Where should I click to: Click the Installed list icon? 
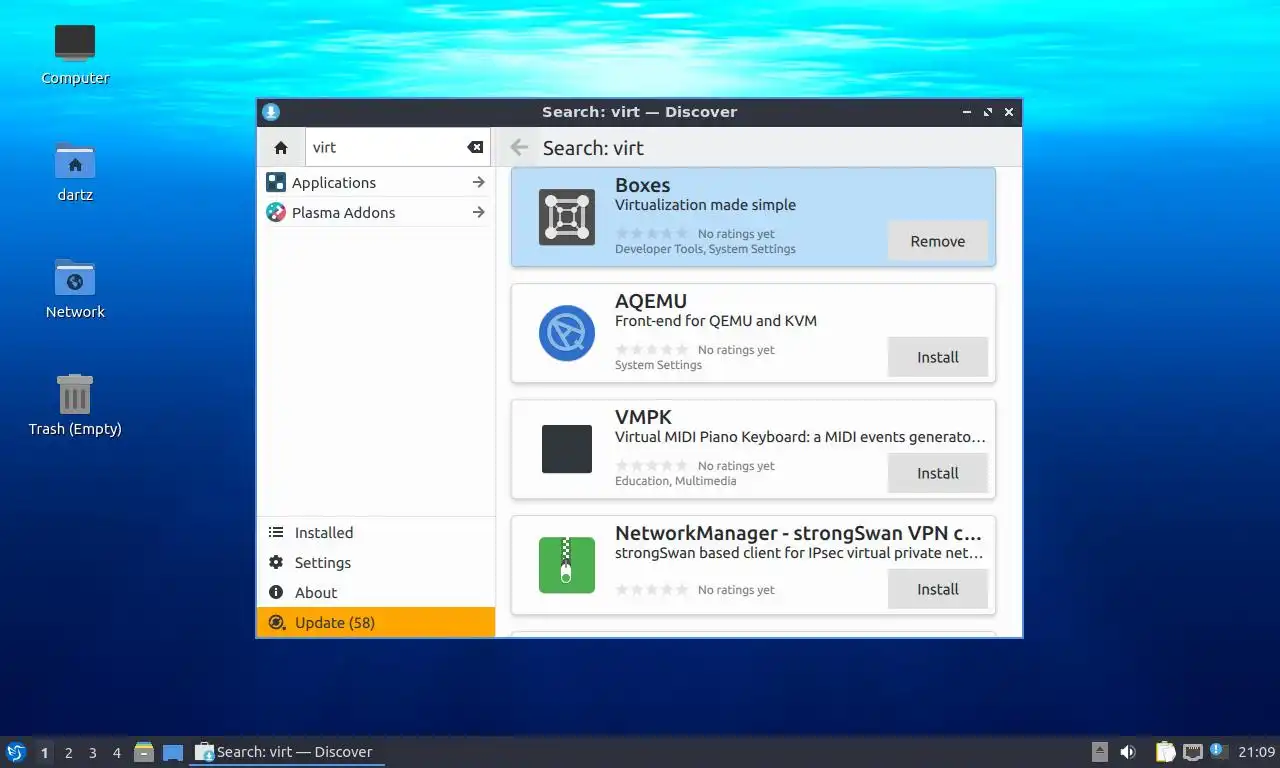[276, 533]
